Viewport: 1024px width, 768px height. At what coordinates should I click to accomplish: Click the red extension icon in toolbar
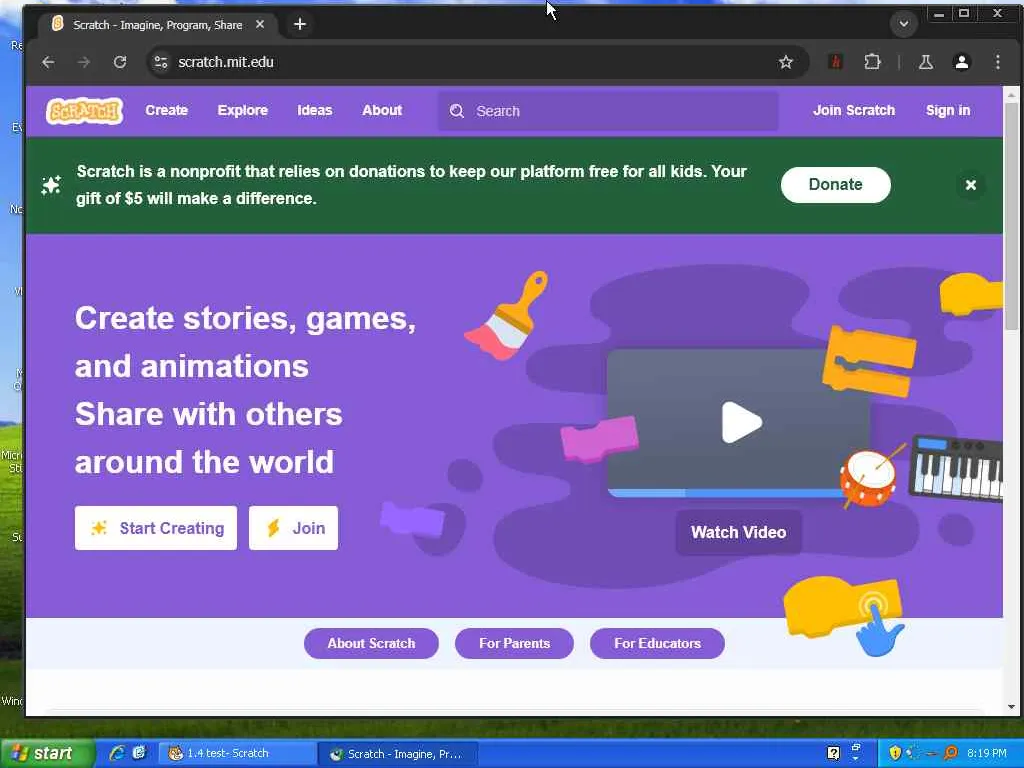(835, 62)
